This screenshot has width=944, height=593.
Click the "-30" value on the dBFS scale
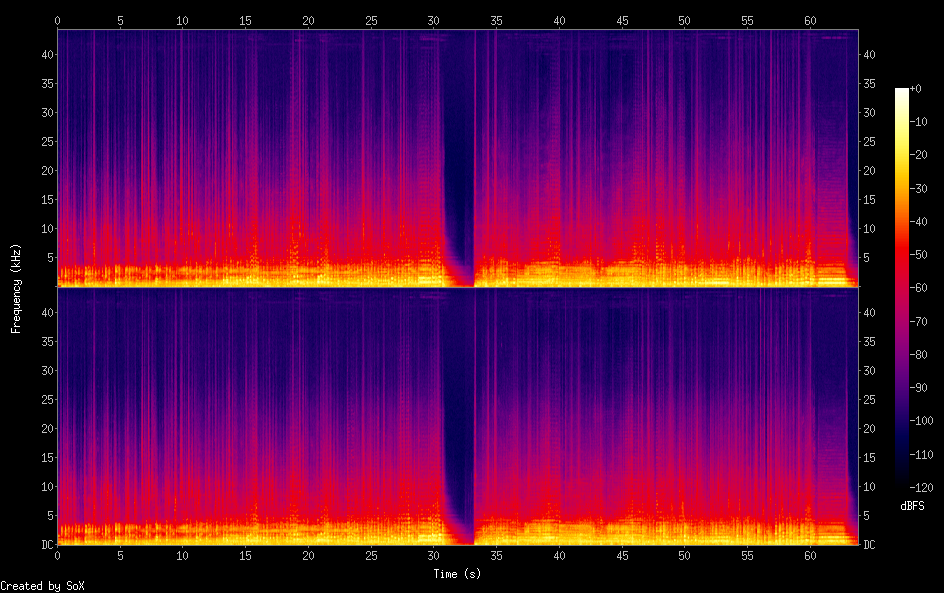coord(919,188)
